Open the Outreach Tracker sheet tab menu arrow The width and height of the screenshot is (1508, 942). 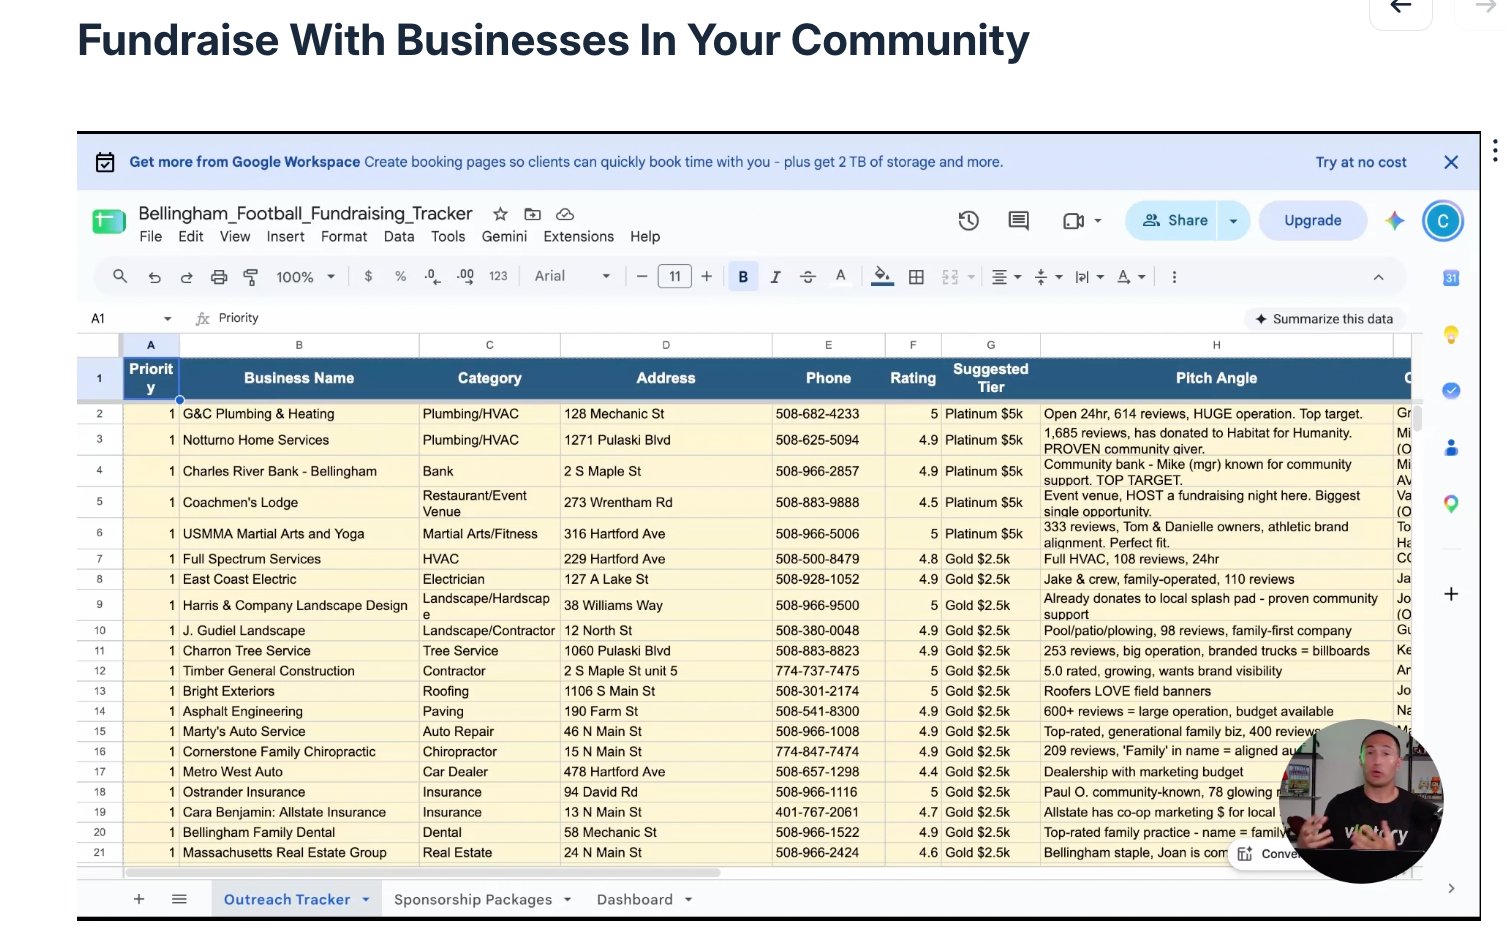click(366, 899)
